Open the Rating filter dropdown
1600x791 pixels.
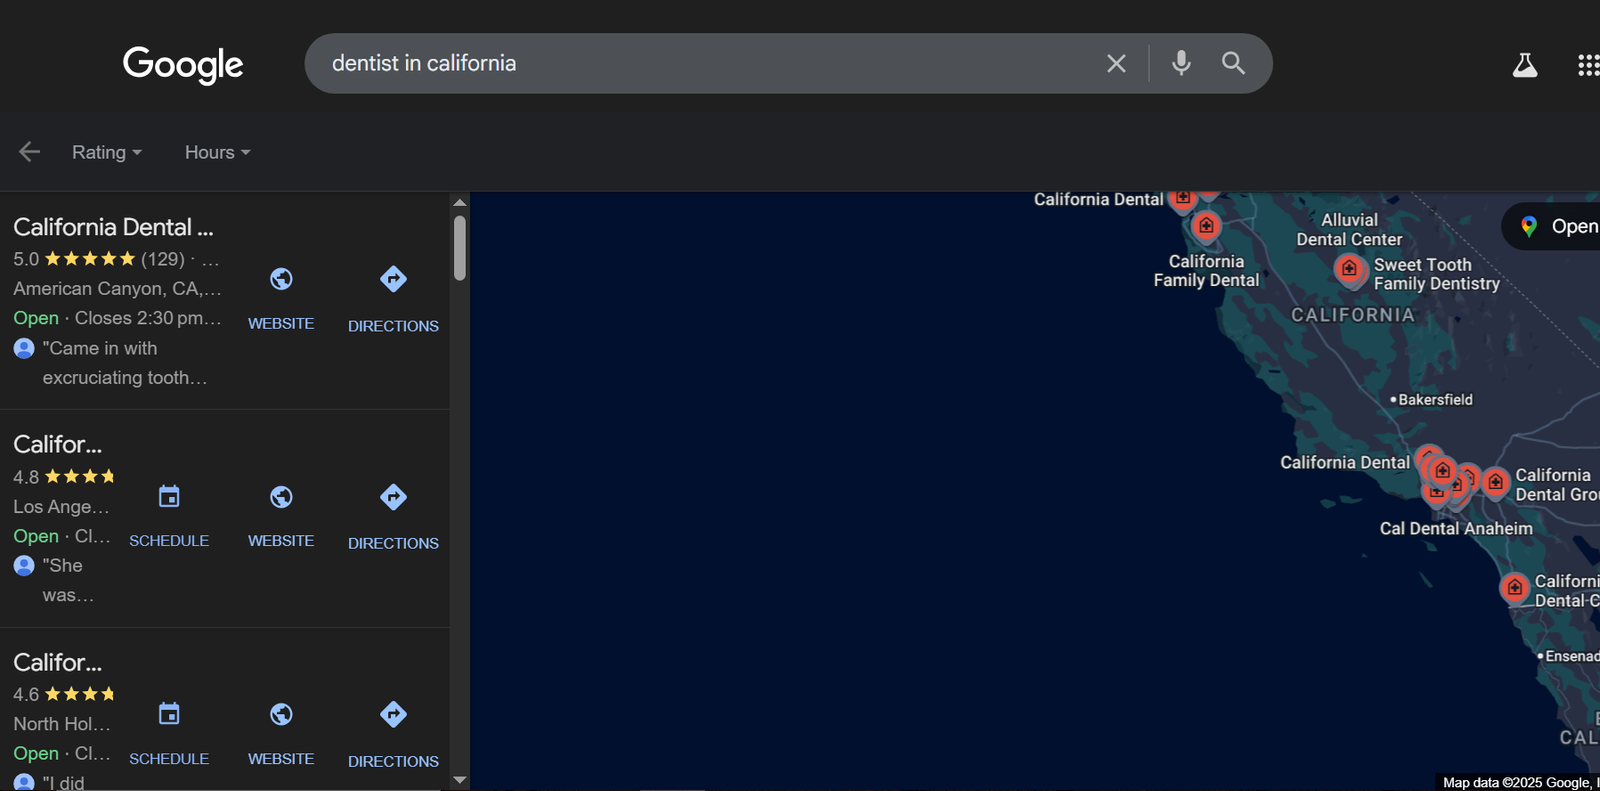point(107,152)
